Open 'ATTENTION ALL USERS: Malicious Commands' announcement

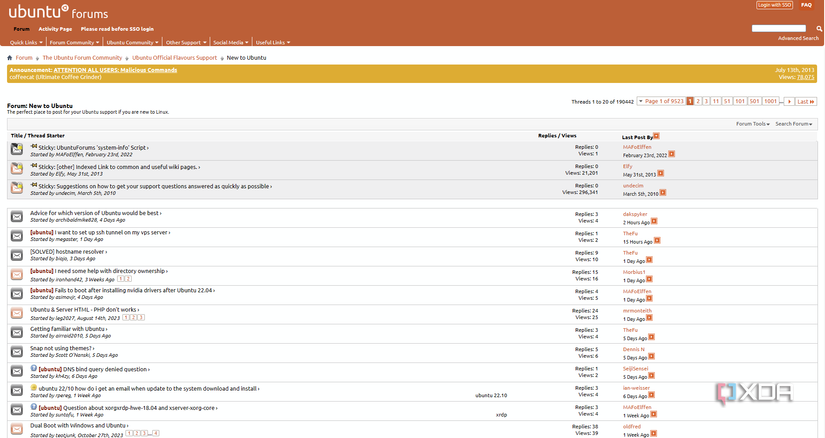tap(115, 70)
